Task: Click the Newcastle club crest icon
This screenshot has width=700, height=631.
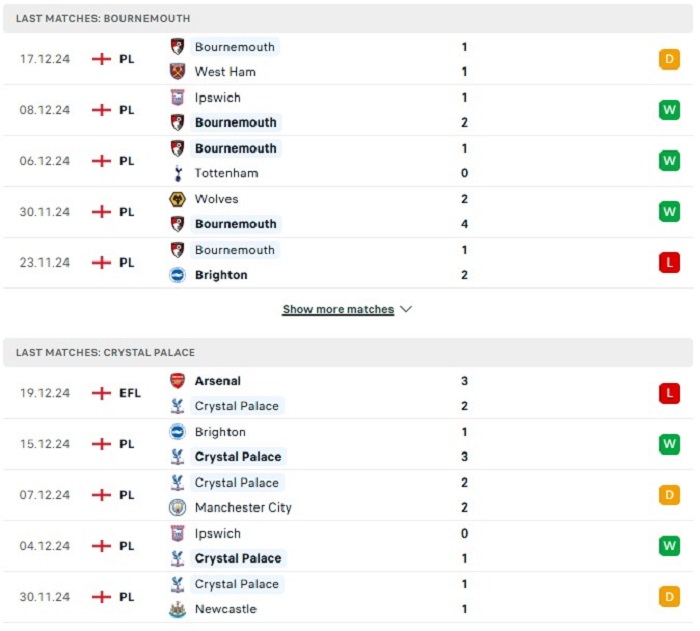Action: coord(177,609)
